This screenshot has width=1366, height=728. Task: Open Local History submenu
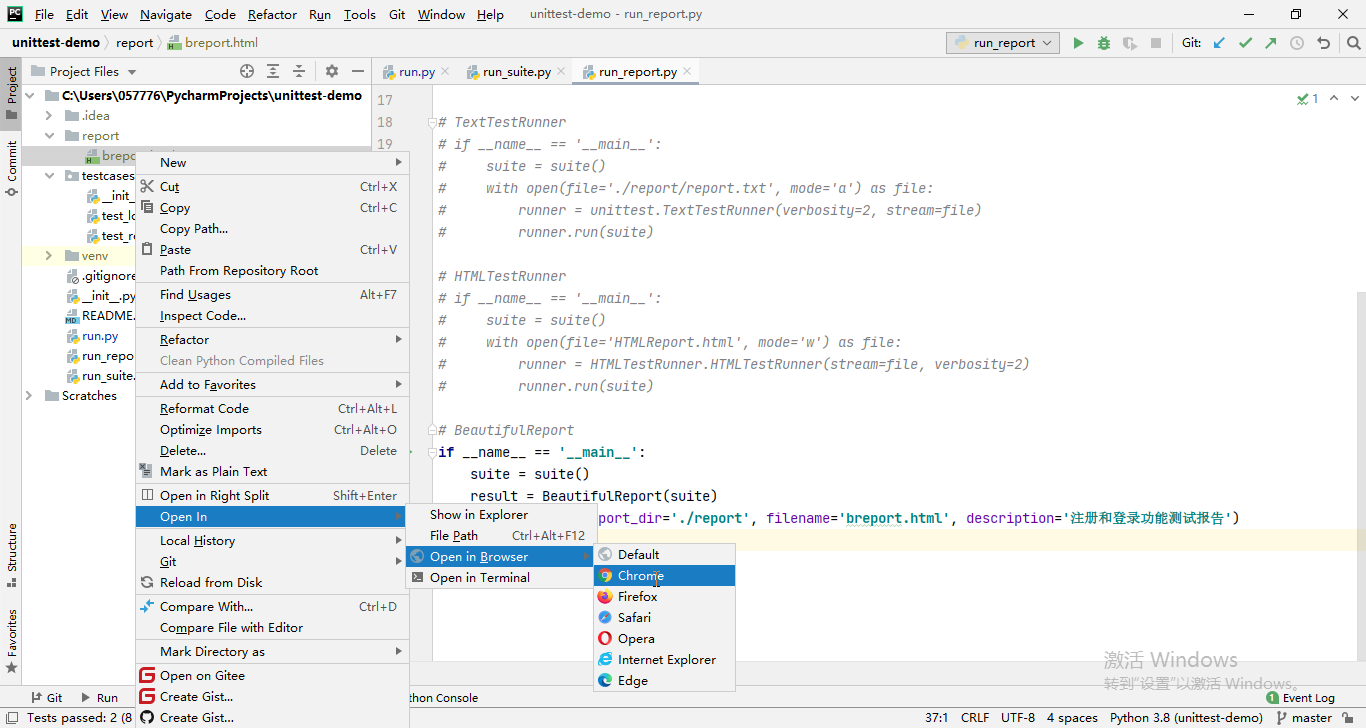[272, 541]
